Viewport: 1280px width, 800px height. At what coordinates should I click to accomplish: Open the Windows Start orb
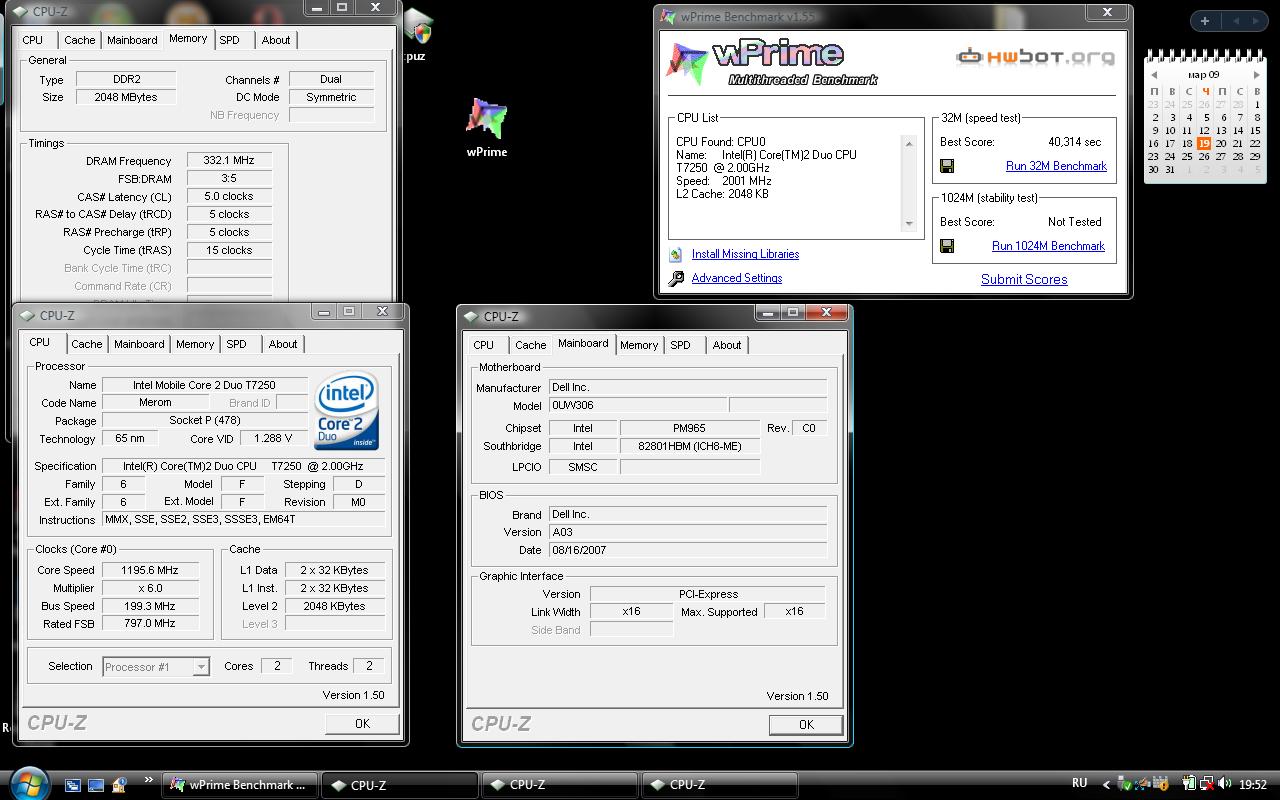point(28,783)
